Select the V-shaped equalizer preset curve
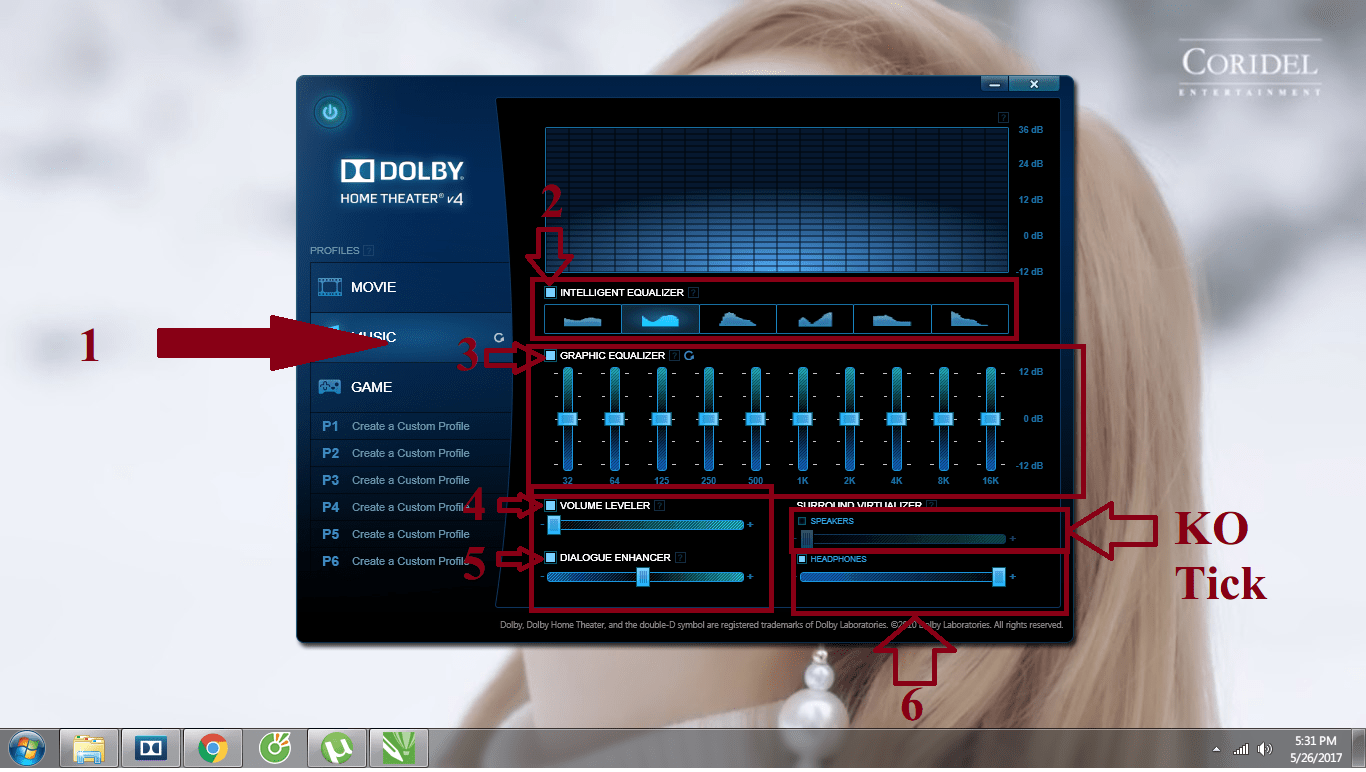1366x772 pixels. click(x=814, y=318)
